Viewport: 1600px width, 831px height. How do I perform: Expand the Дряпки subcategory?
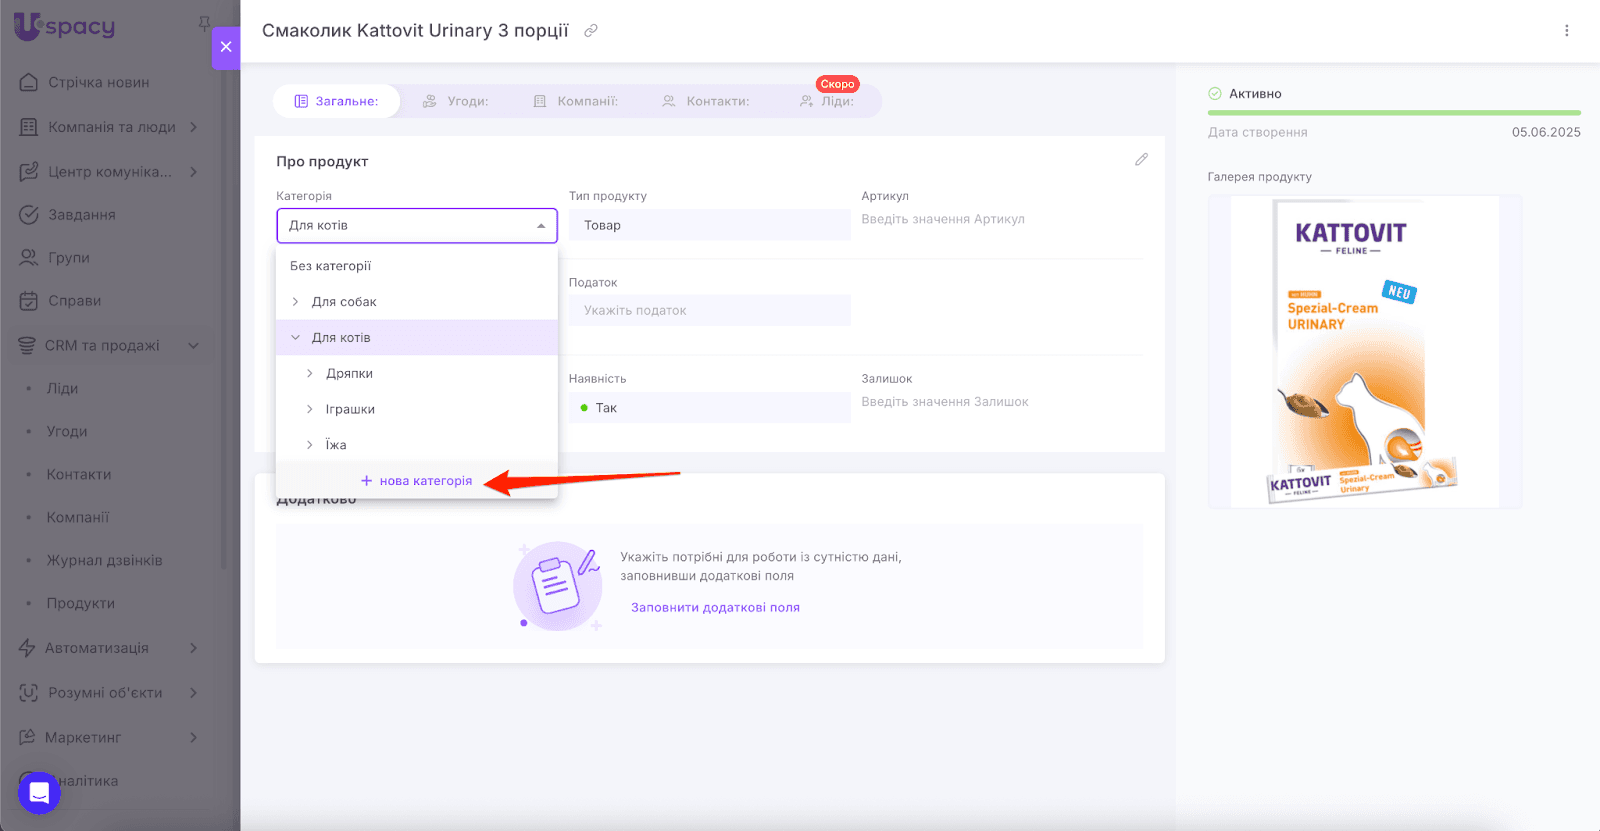[x=309, y=374]
